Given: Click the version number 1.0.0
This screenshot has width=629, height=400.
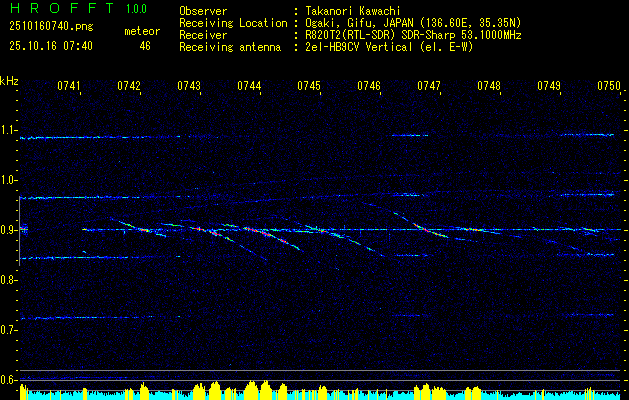Looking at the screenshot, I should (x=136, y=9).
